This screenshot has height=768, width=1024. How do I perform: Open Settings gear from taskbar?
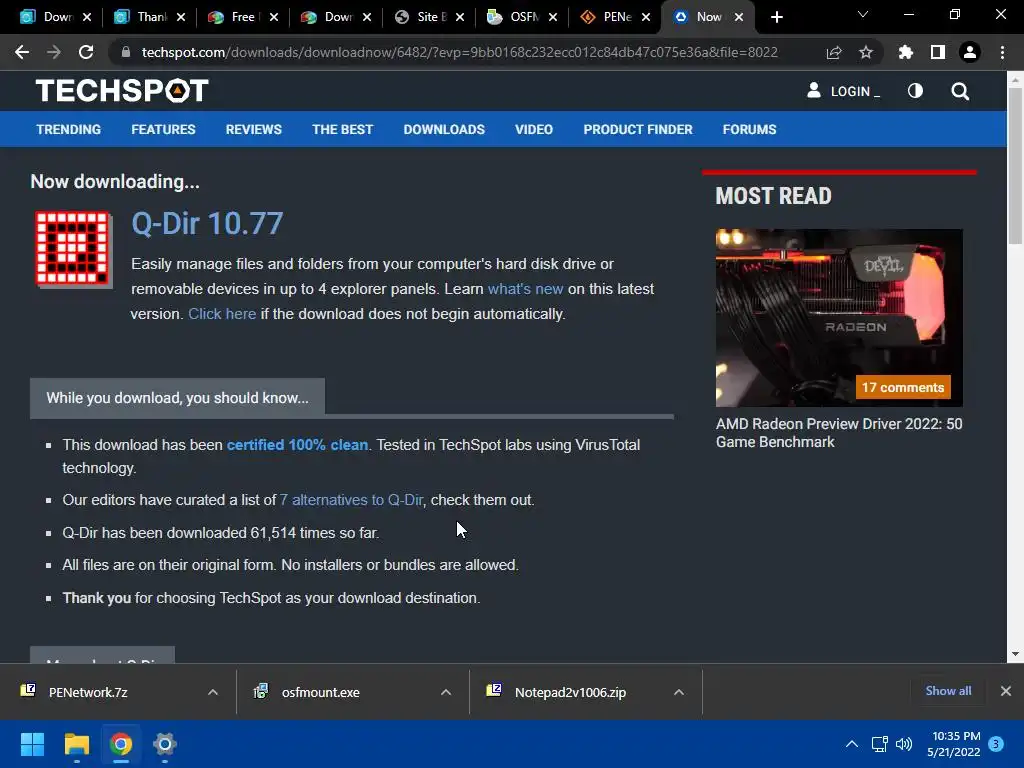pyautogui.click(x=165, y=744)
